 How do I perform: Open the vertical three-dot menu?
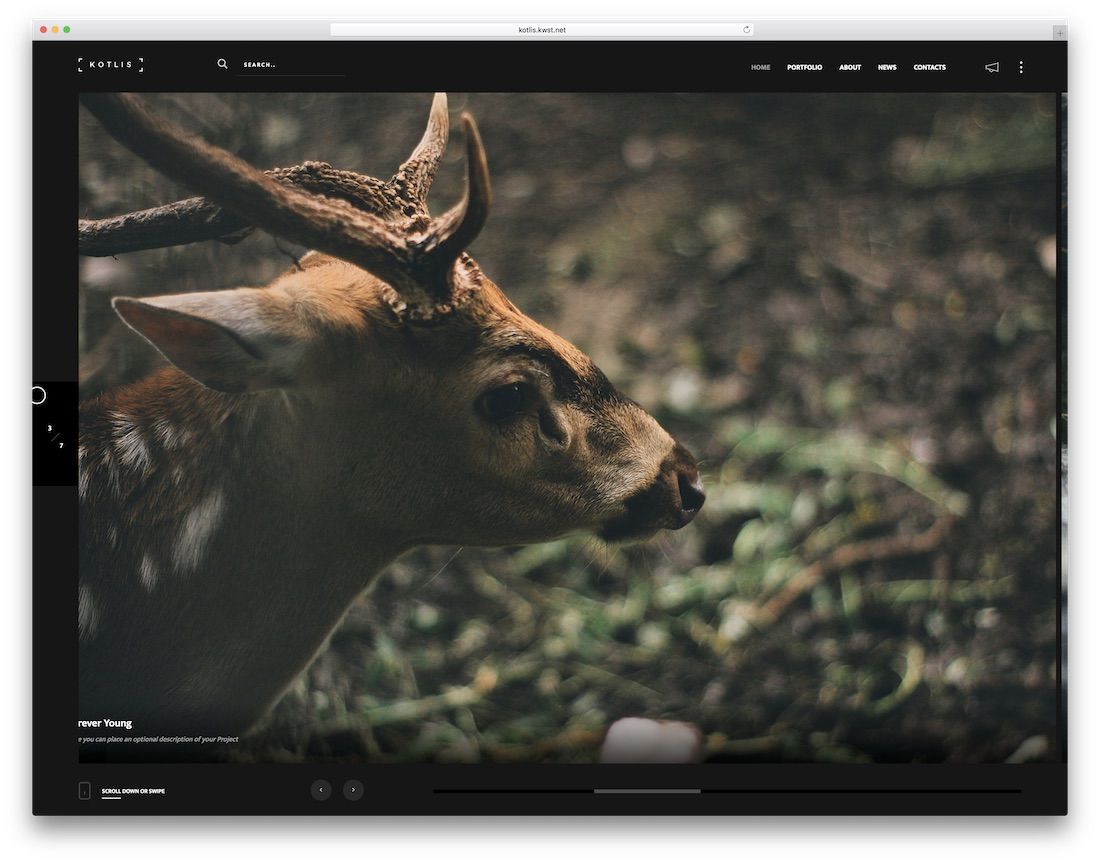[1021, 67]
